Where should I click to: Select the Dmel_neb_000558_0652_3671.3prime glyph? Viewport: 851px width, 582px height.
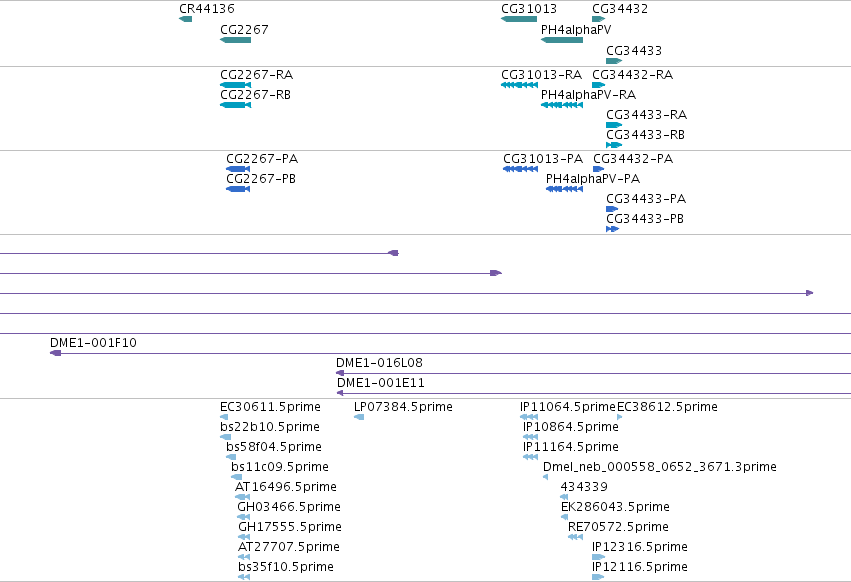[545, 477]
